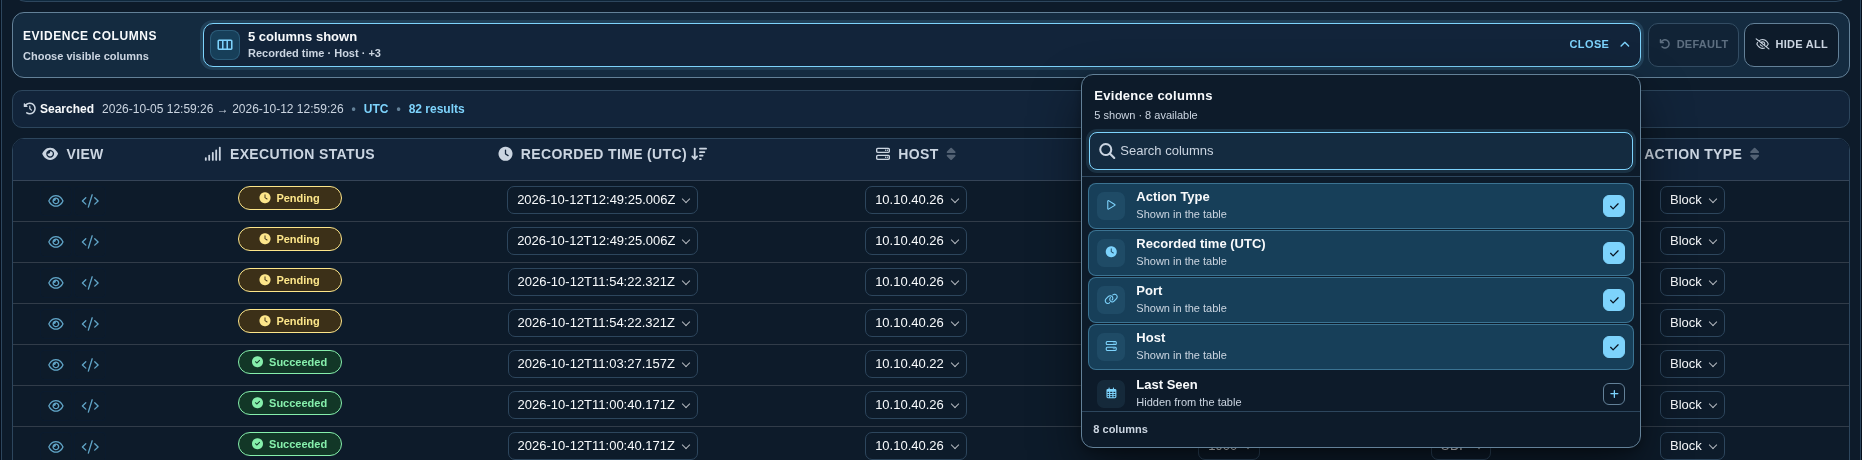Click the search range end '2026-10-12 12:59:26'
1862x460 pixels.
(x=287, y=109)
